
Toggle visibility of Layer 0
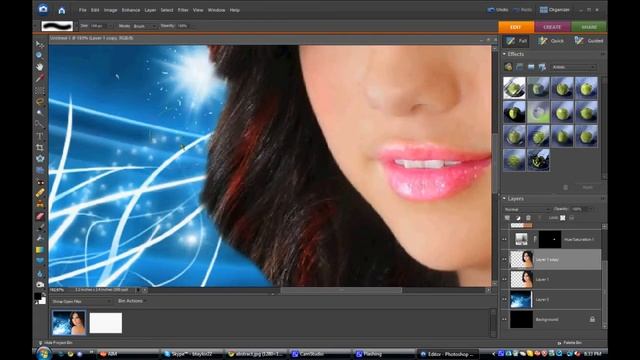point(504,300)
